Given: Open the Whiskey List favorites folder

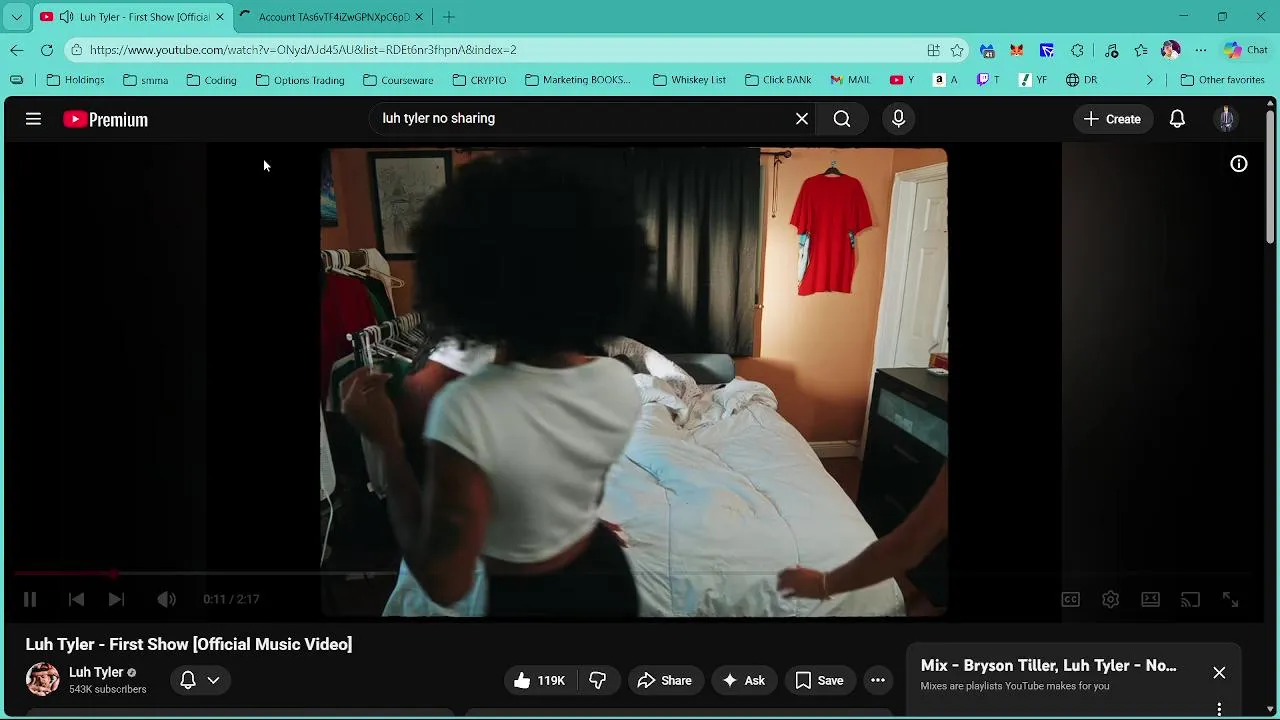Looking at the screenshot, I should (689, 80).
